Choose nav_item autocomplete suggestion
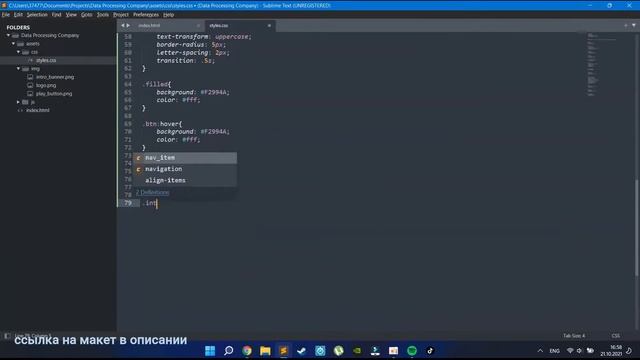 click(x=185, y=158)
